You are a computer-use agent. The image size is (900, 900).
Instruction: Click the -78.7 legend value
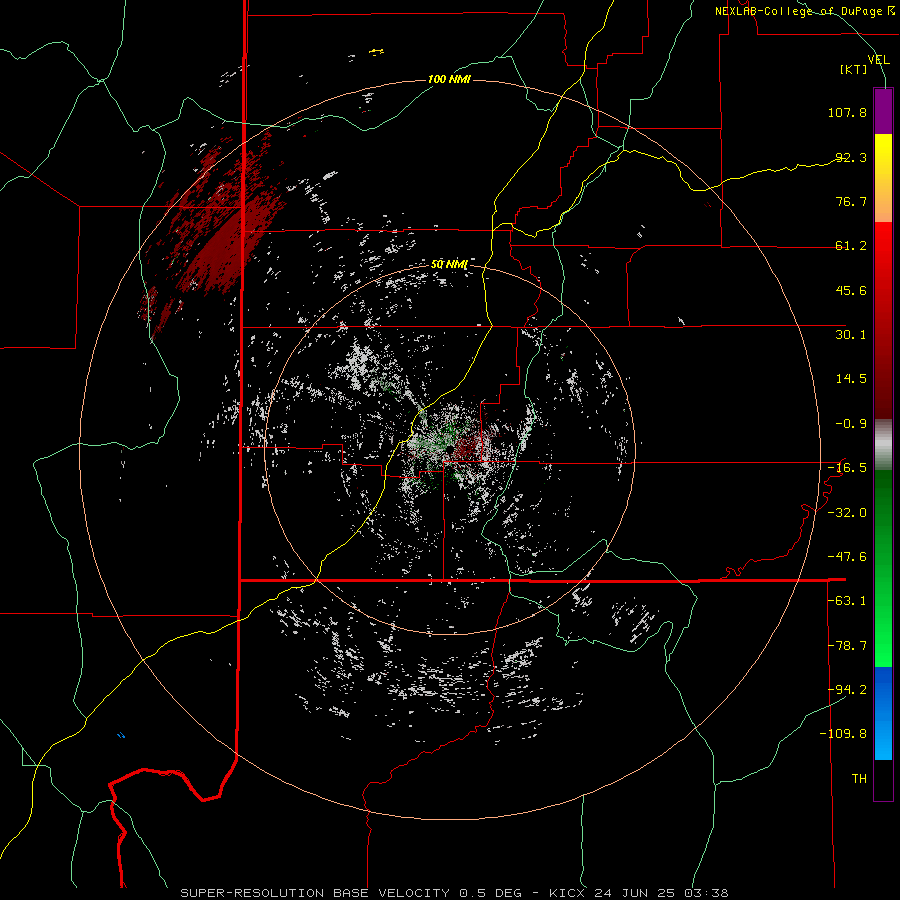point(847,646)
